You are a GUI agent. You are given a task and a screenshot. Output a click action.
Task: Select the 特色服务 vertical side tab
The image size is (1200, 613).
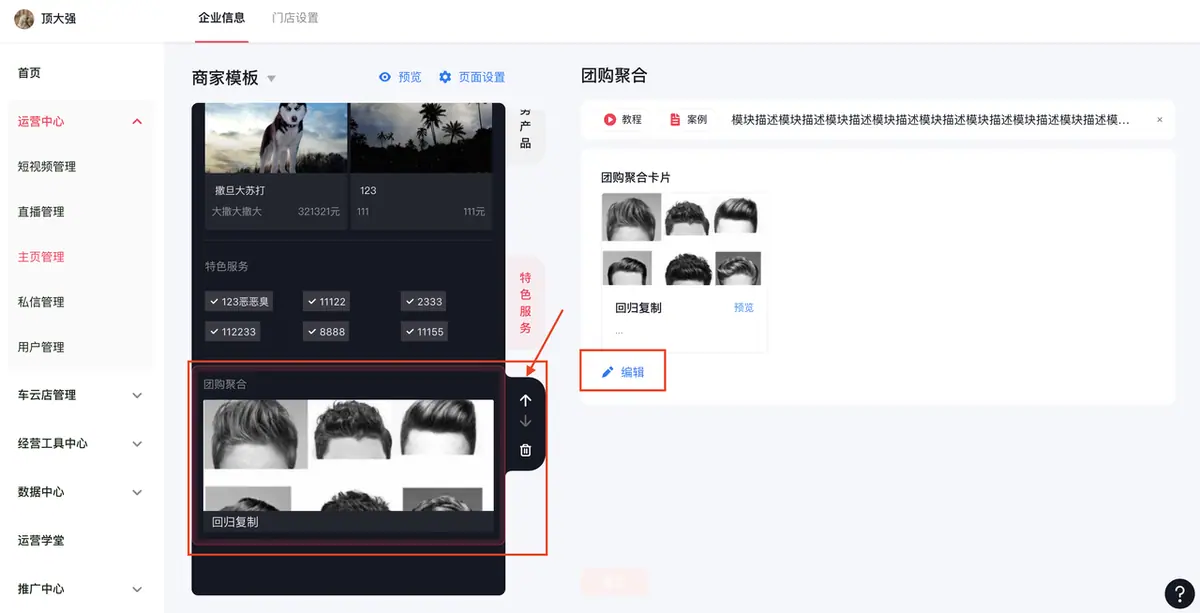tap(525, 302)
